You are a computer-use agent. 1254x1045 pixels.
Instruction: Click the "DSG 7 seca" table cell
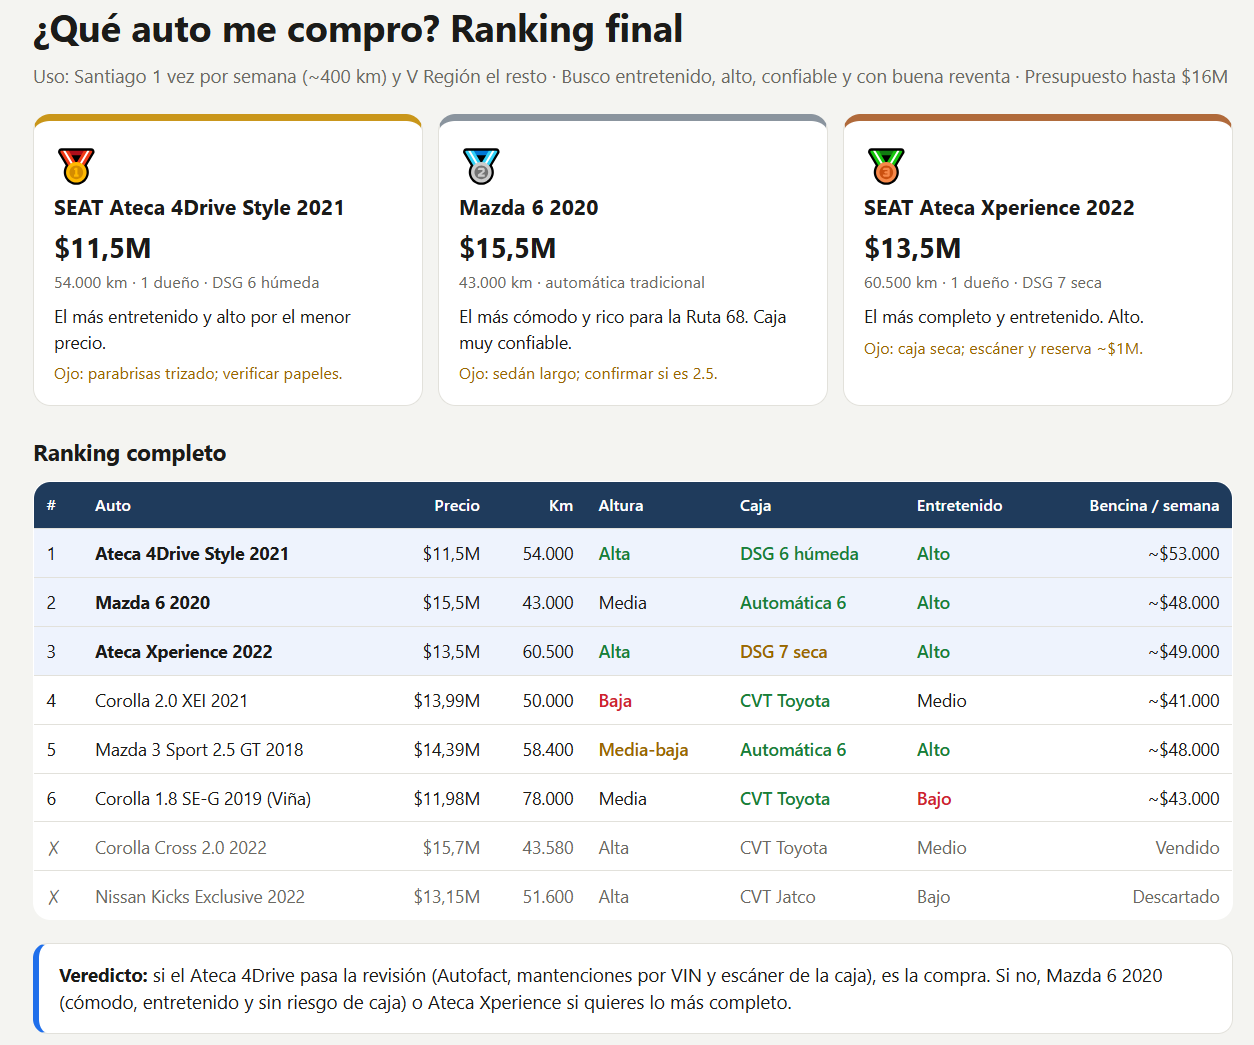(783, 652)
